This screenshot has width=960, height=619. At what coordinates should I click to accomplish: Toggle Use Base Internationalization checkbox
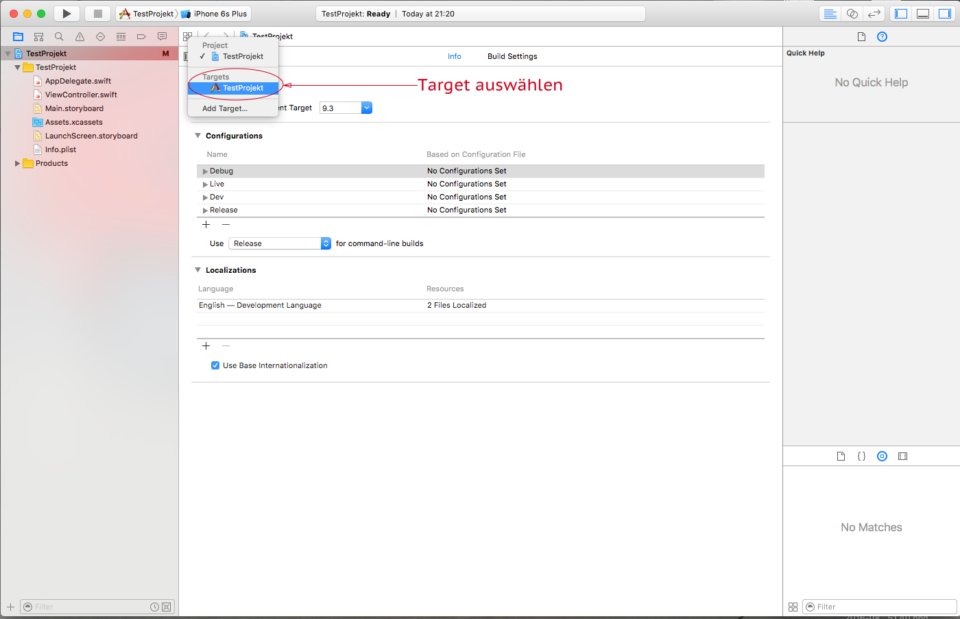click(x=215, y=366)
